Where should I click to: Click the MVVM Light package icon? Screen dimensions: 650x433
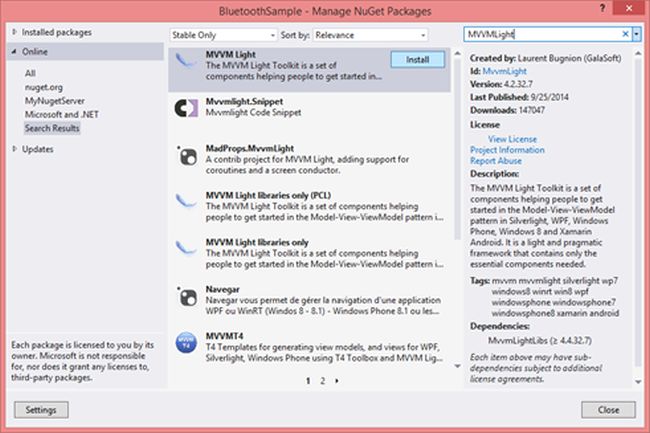[x=185, y=61]
